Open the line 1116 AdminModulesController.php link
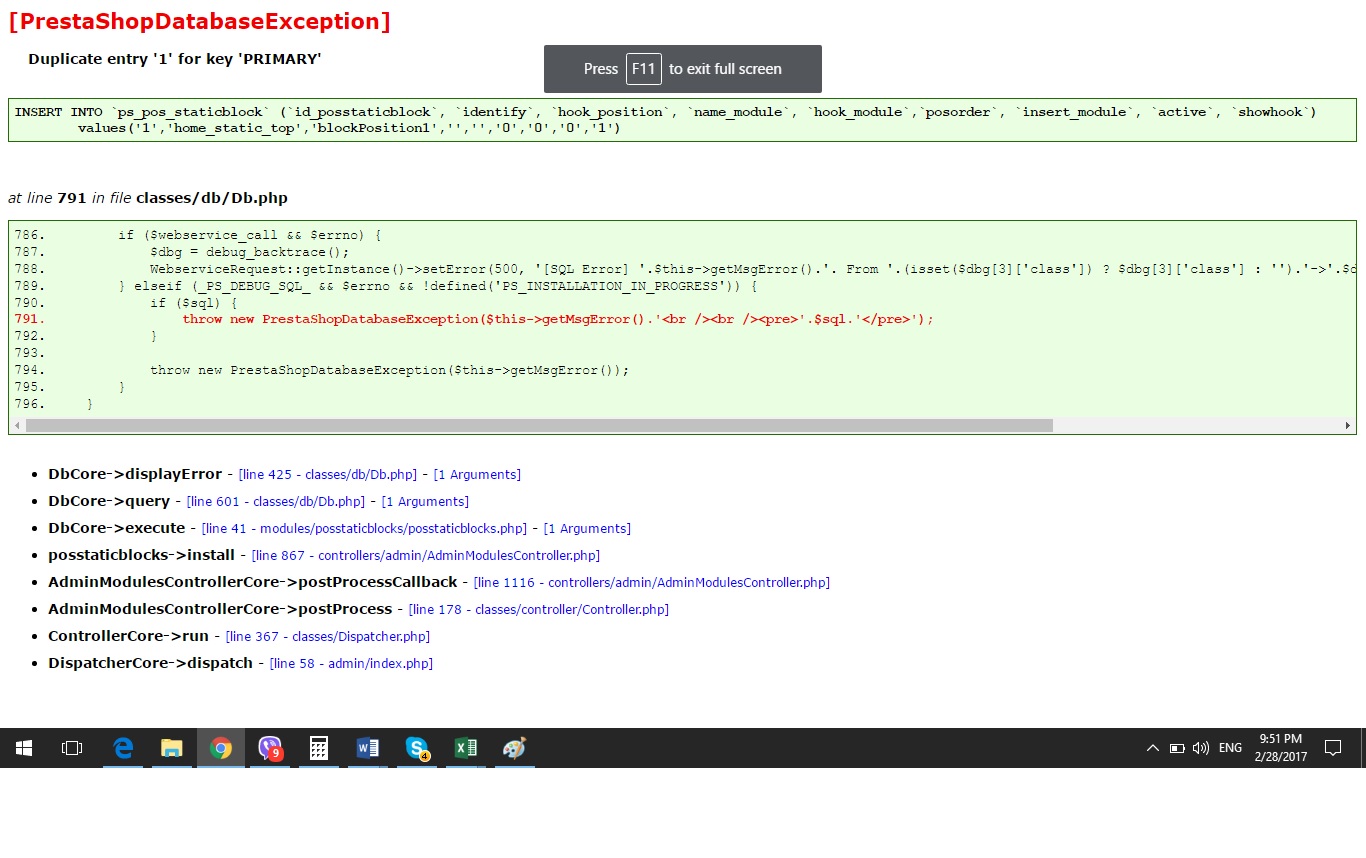This screenshot has width=1366, height=858. pos(652,583)
